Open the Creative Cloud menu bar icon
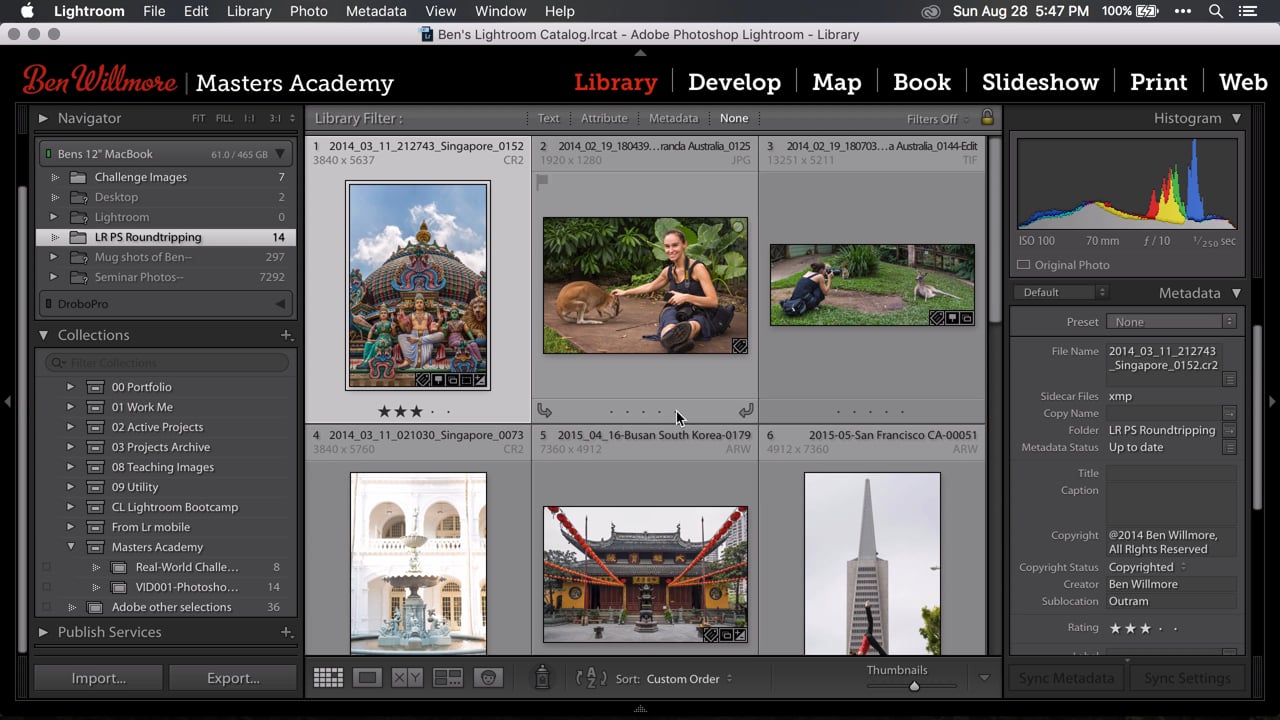Viewport: 1280px width, 720px height. [931, 11]
